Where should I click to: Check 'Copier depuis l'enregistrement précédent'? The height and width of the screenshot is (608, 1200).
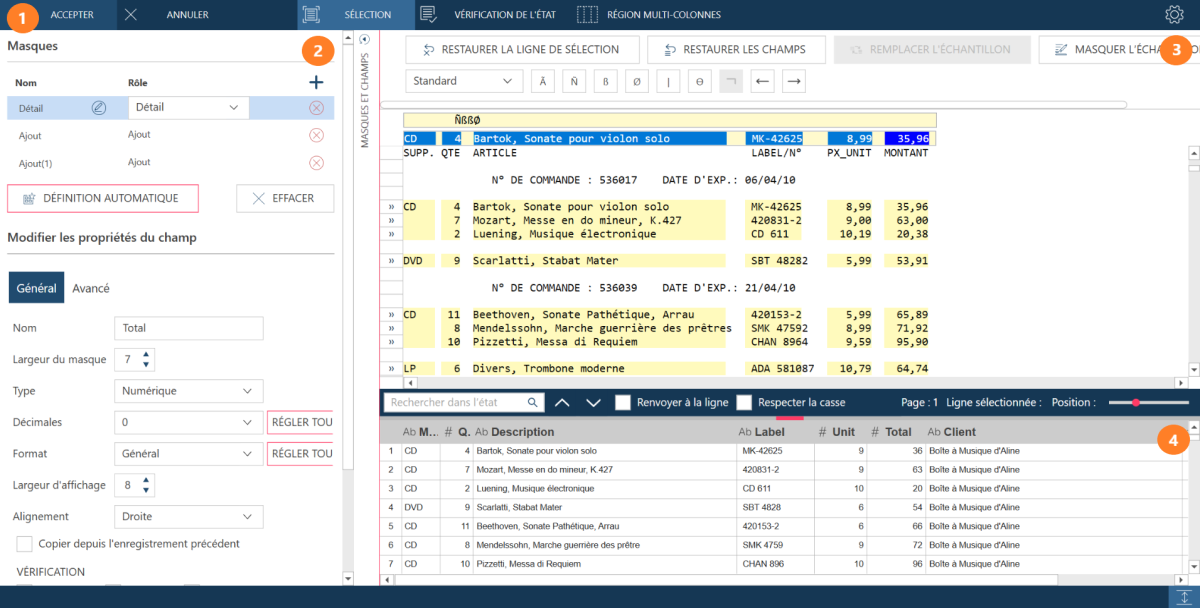[x=25, y=544]
